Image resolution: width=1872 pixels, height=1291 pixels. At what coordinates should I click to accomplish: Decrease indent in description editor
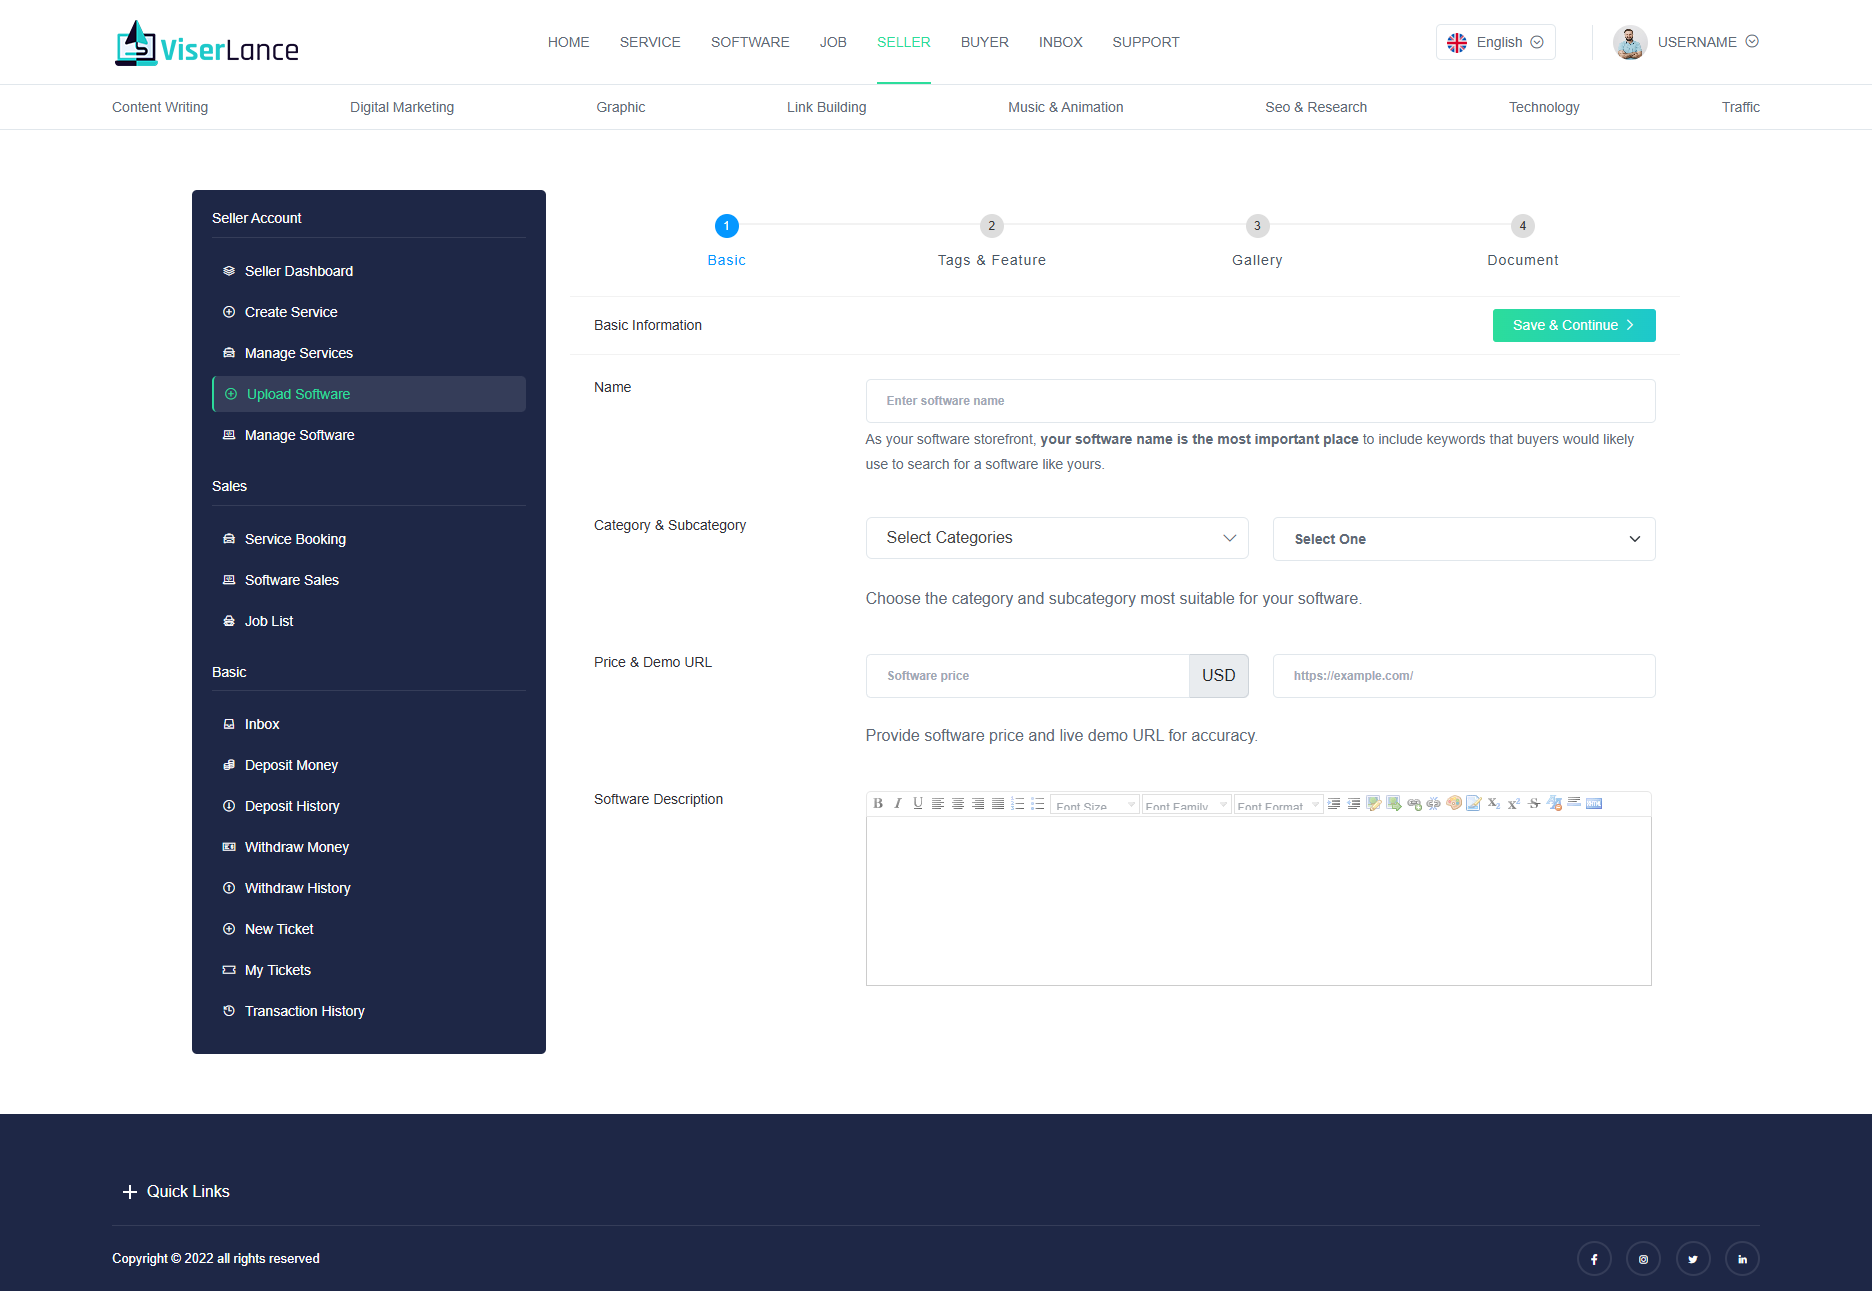(1354, 803)
